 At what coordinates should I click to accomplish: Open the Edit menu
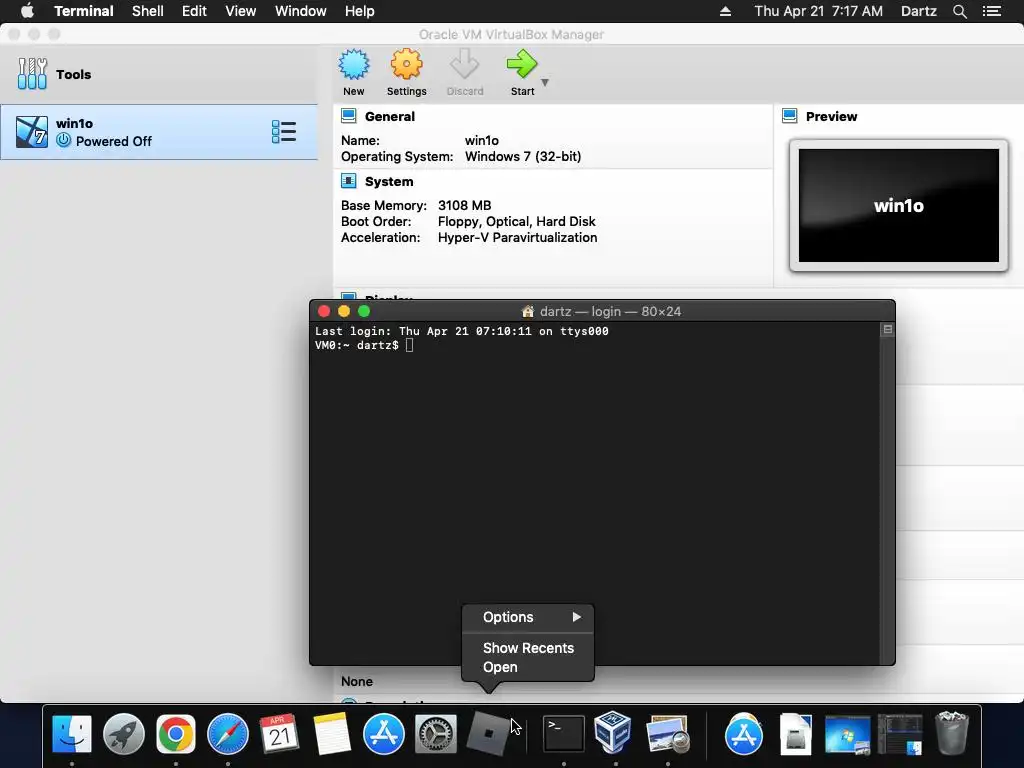pos(194,11)
